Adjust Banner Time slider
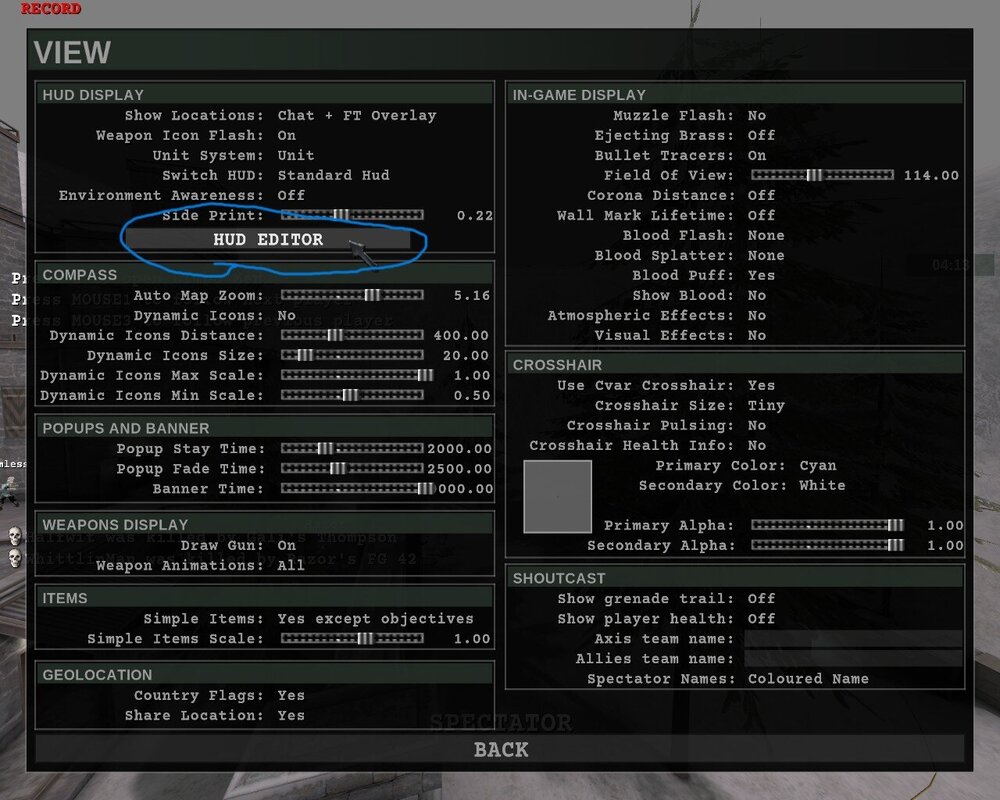 pyautogui.click(x=357, y=489)
